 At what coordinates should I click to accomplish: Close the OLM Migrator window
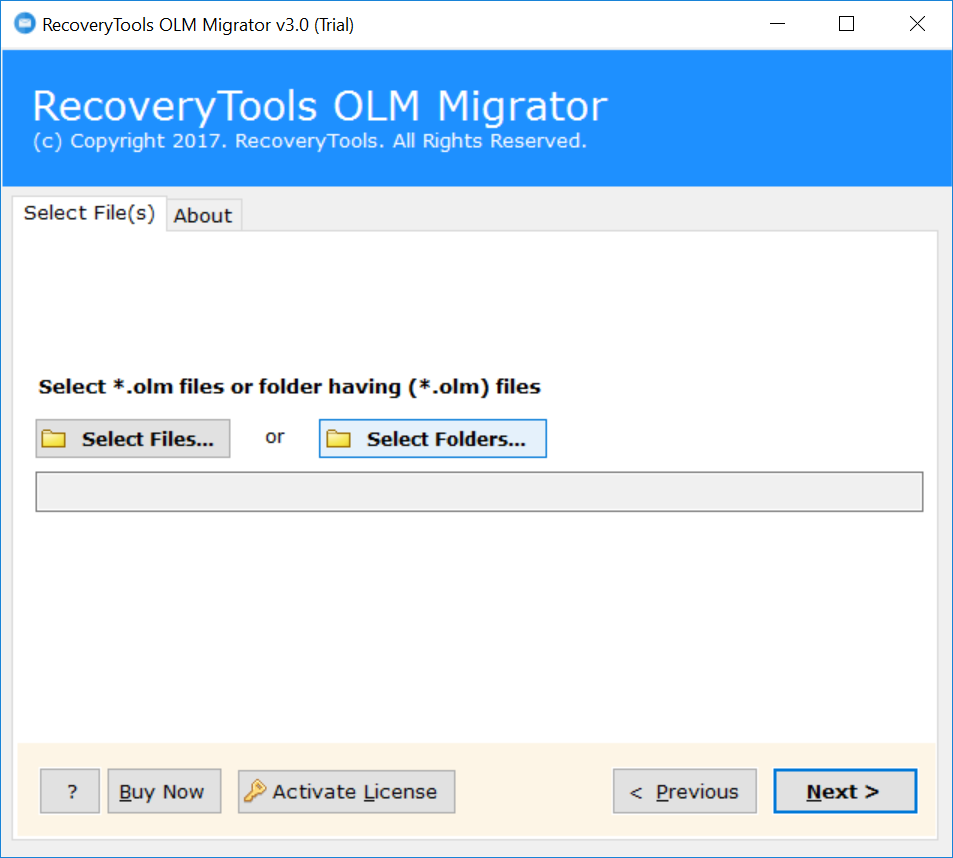[917, 24]
